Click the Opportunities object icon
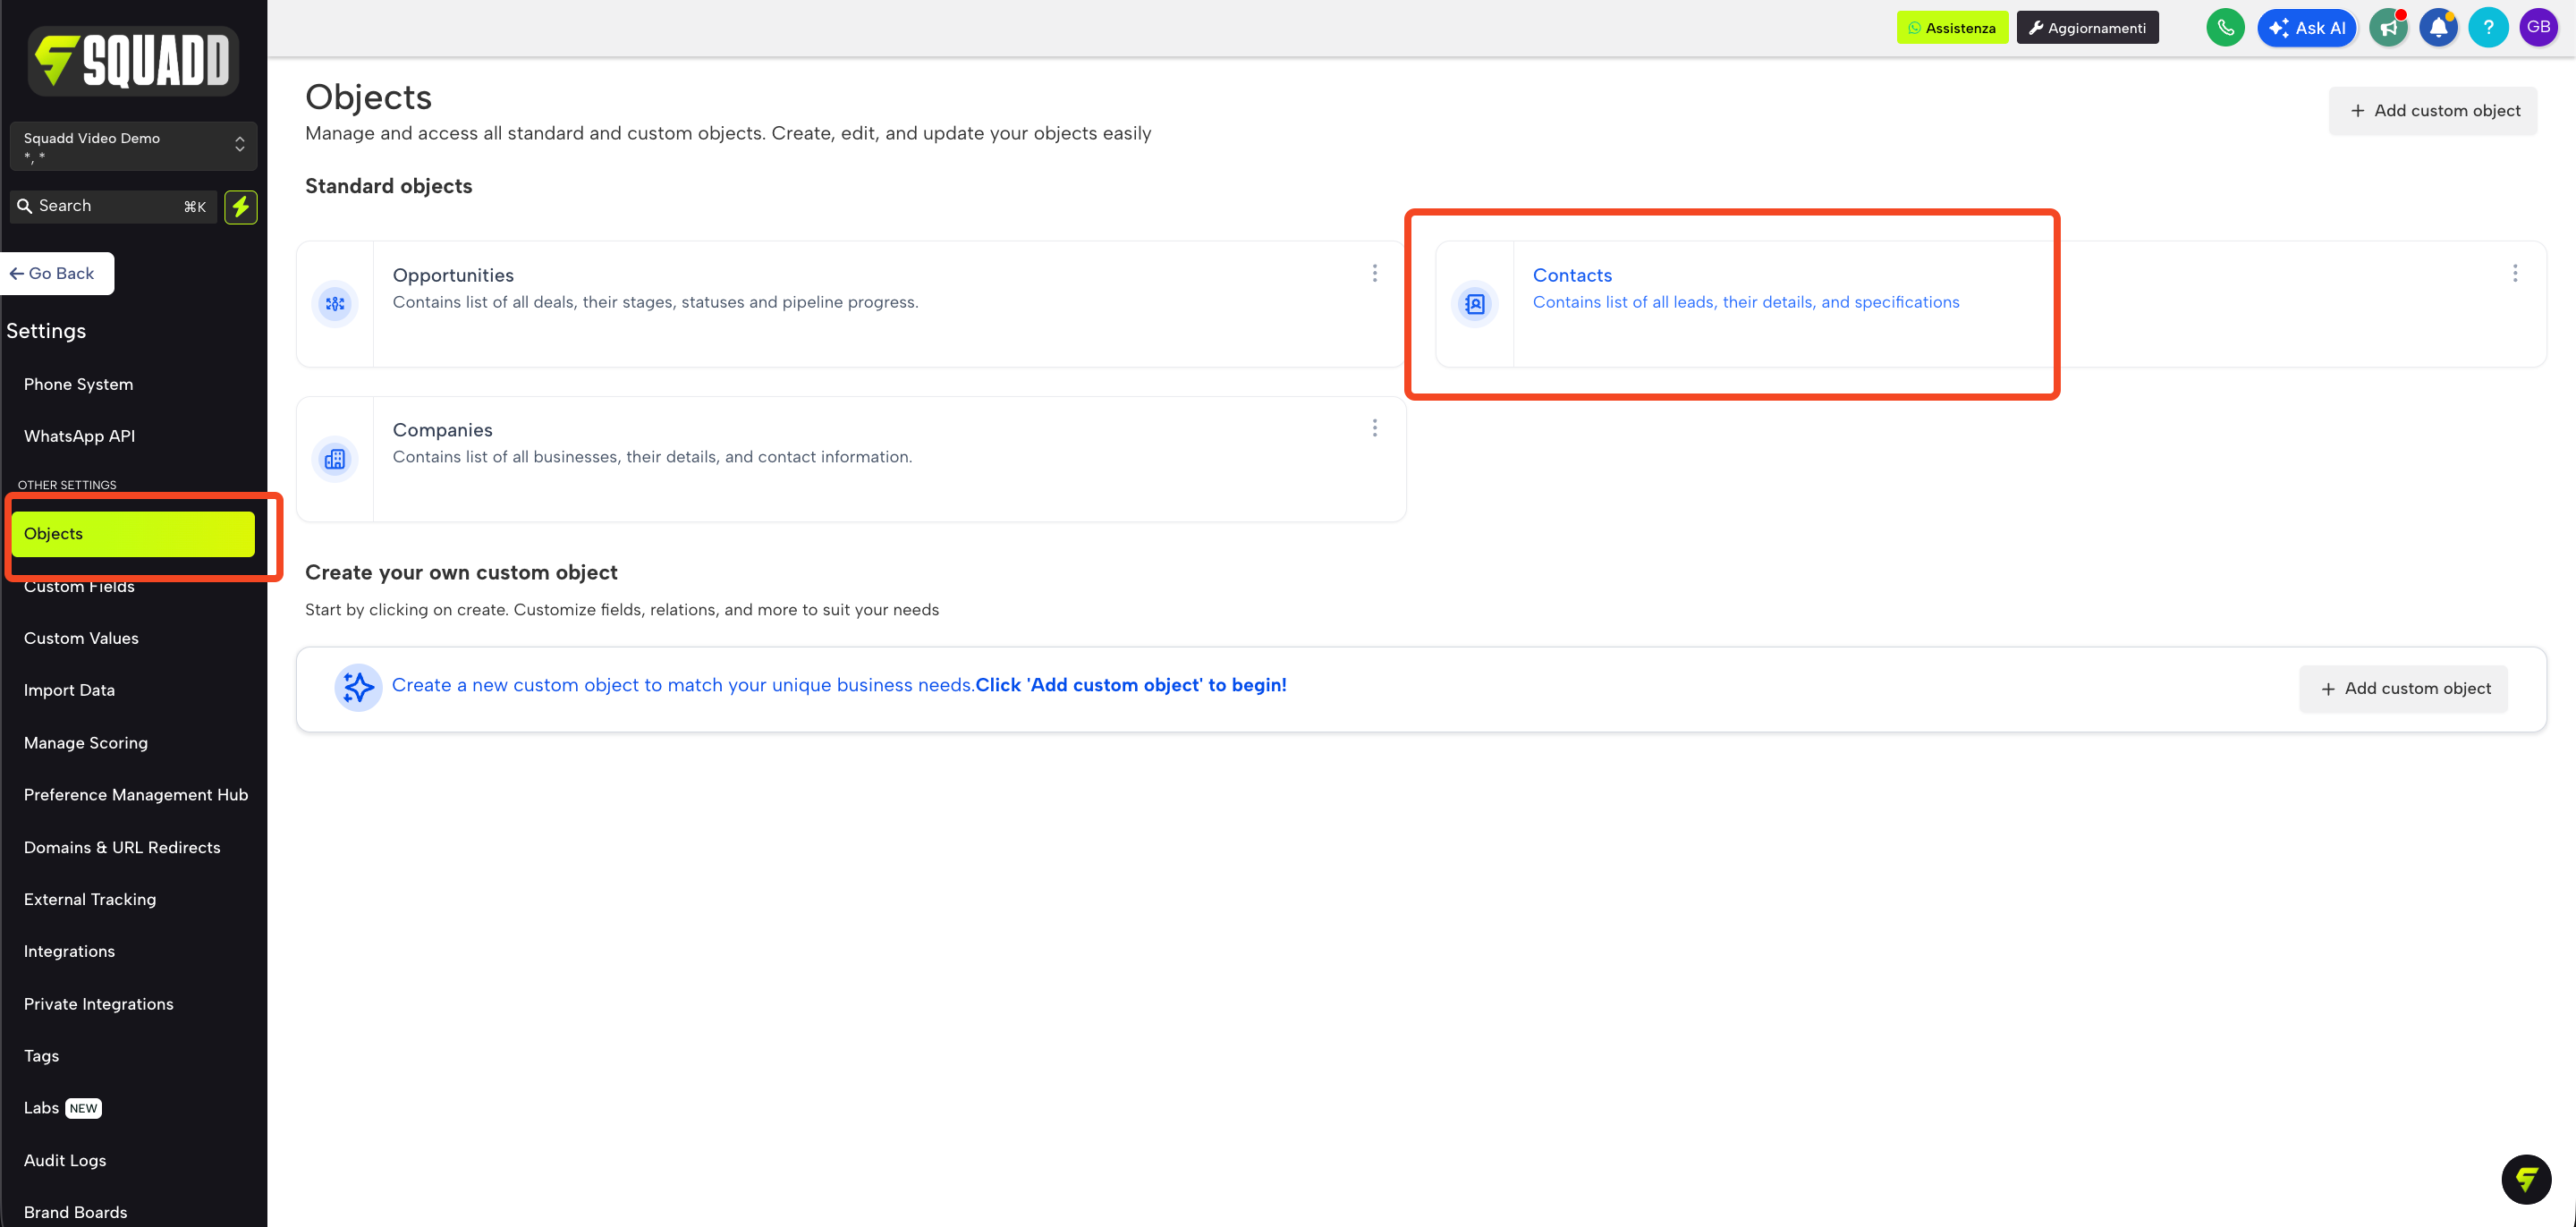Viewport: 2576px width, 1227px height. click(x=335, y=304)
